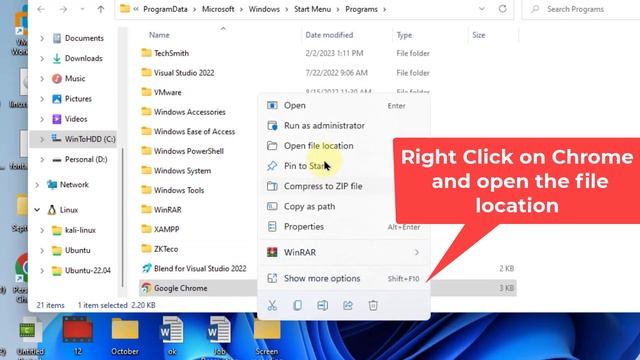Go up one folder level arrow

[100, 9]
